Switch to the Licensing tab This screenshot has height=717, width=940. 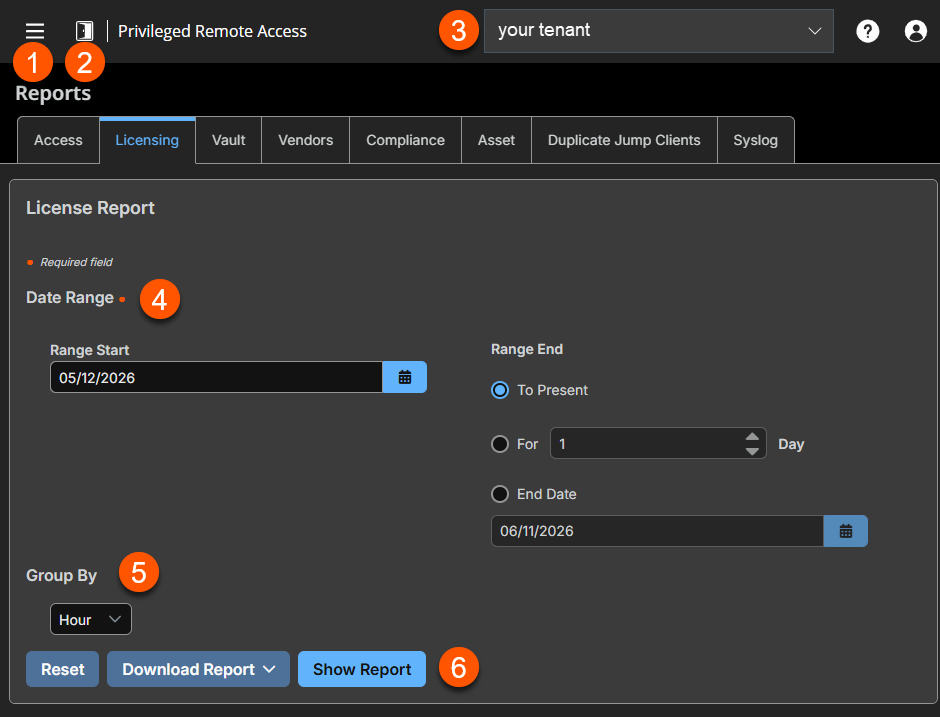[147, 140]
